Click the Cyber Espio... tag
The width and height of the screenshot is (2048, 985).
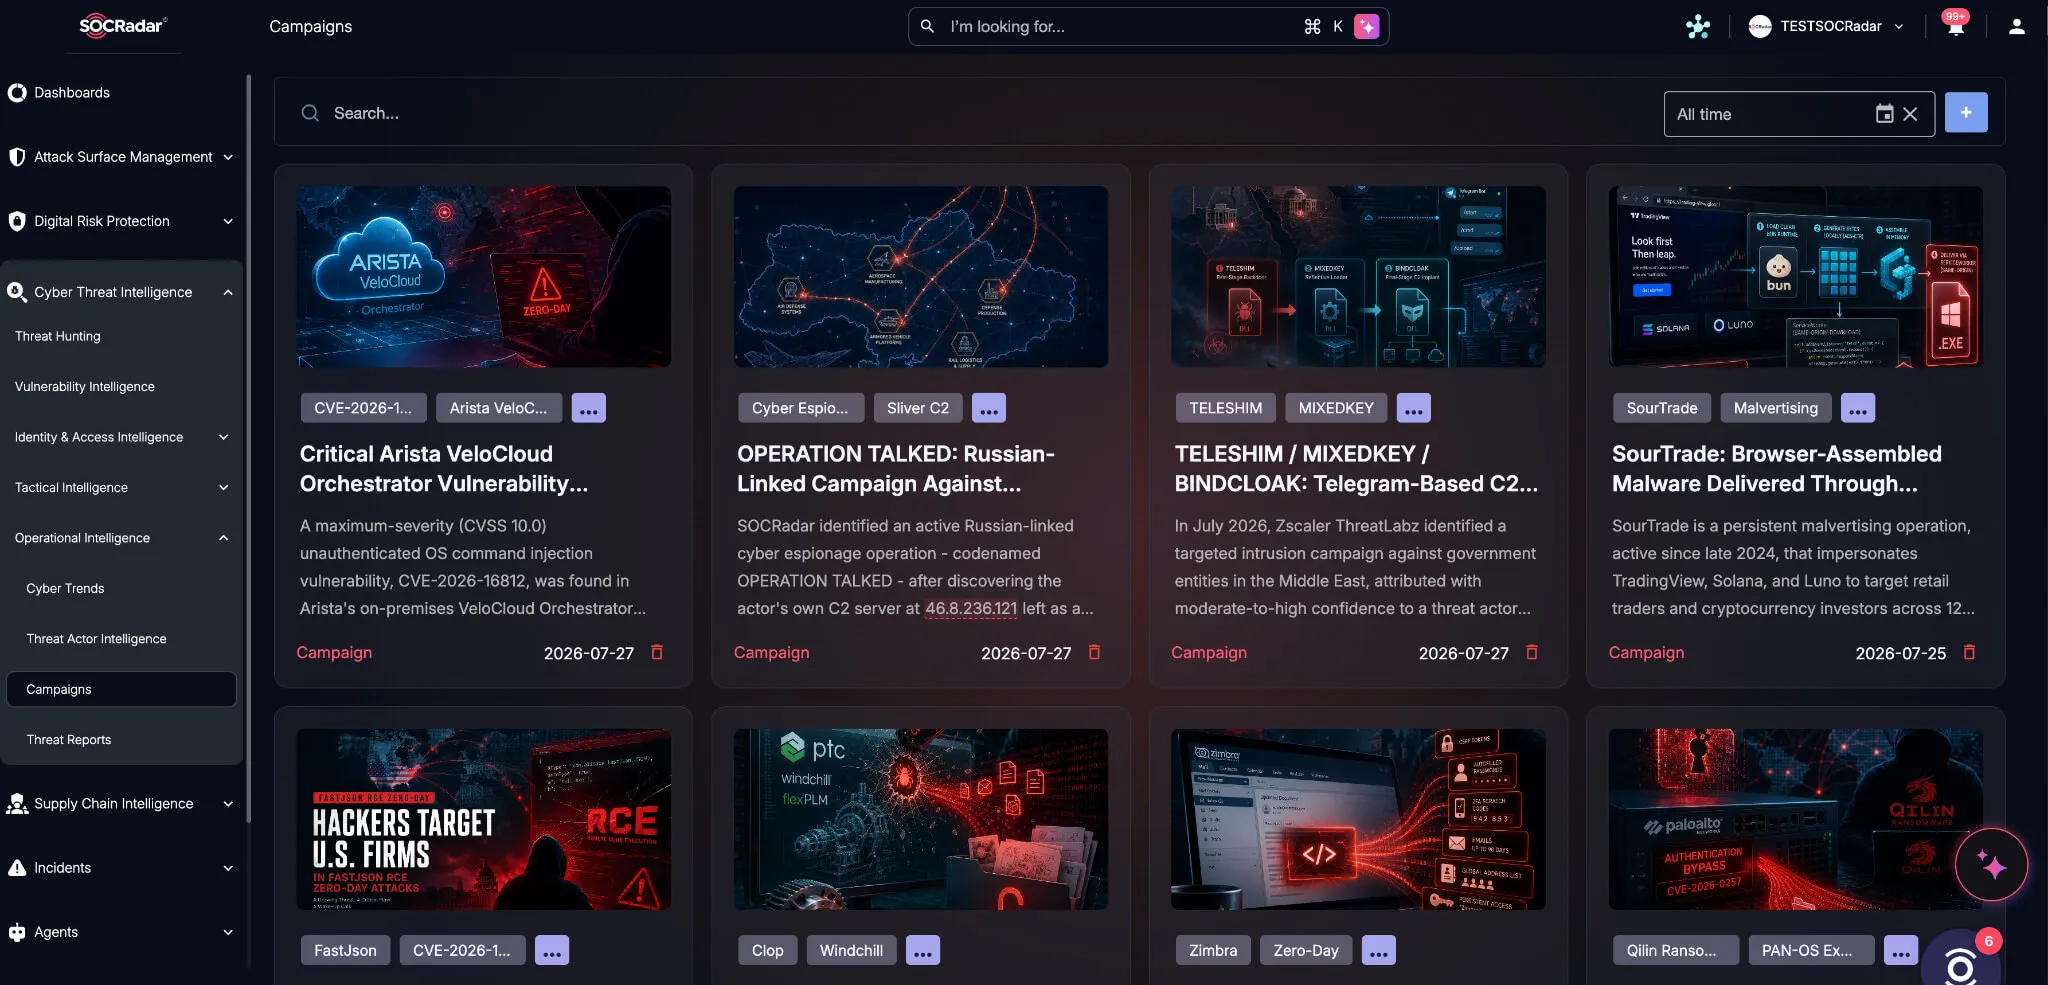coord(800,408)
